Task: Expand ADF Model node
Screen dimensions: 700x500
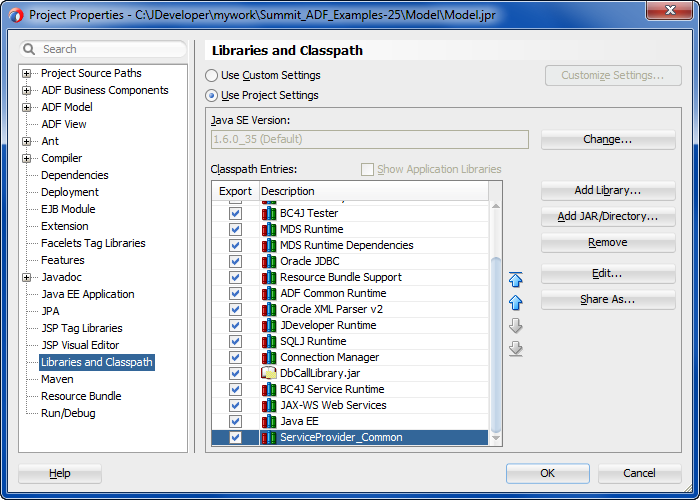Action: click(x=27, y=108)
